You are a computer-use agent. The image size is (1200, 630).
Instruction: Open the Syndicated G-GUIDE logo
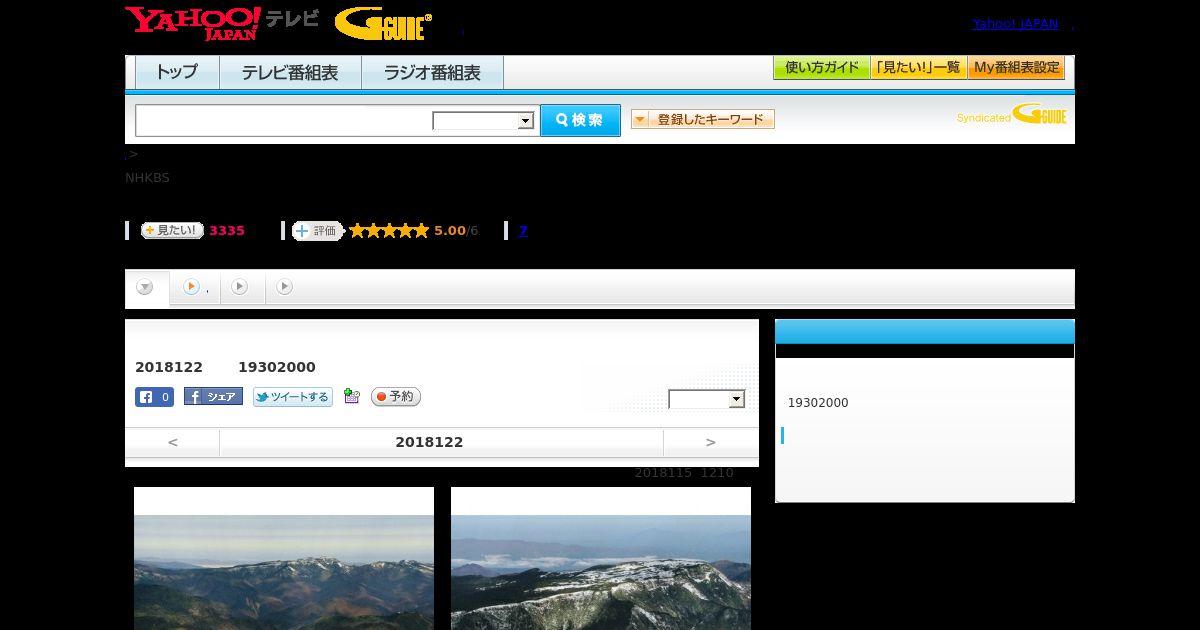pyautogui.click(x=1011, y=114)
